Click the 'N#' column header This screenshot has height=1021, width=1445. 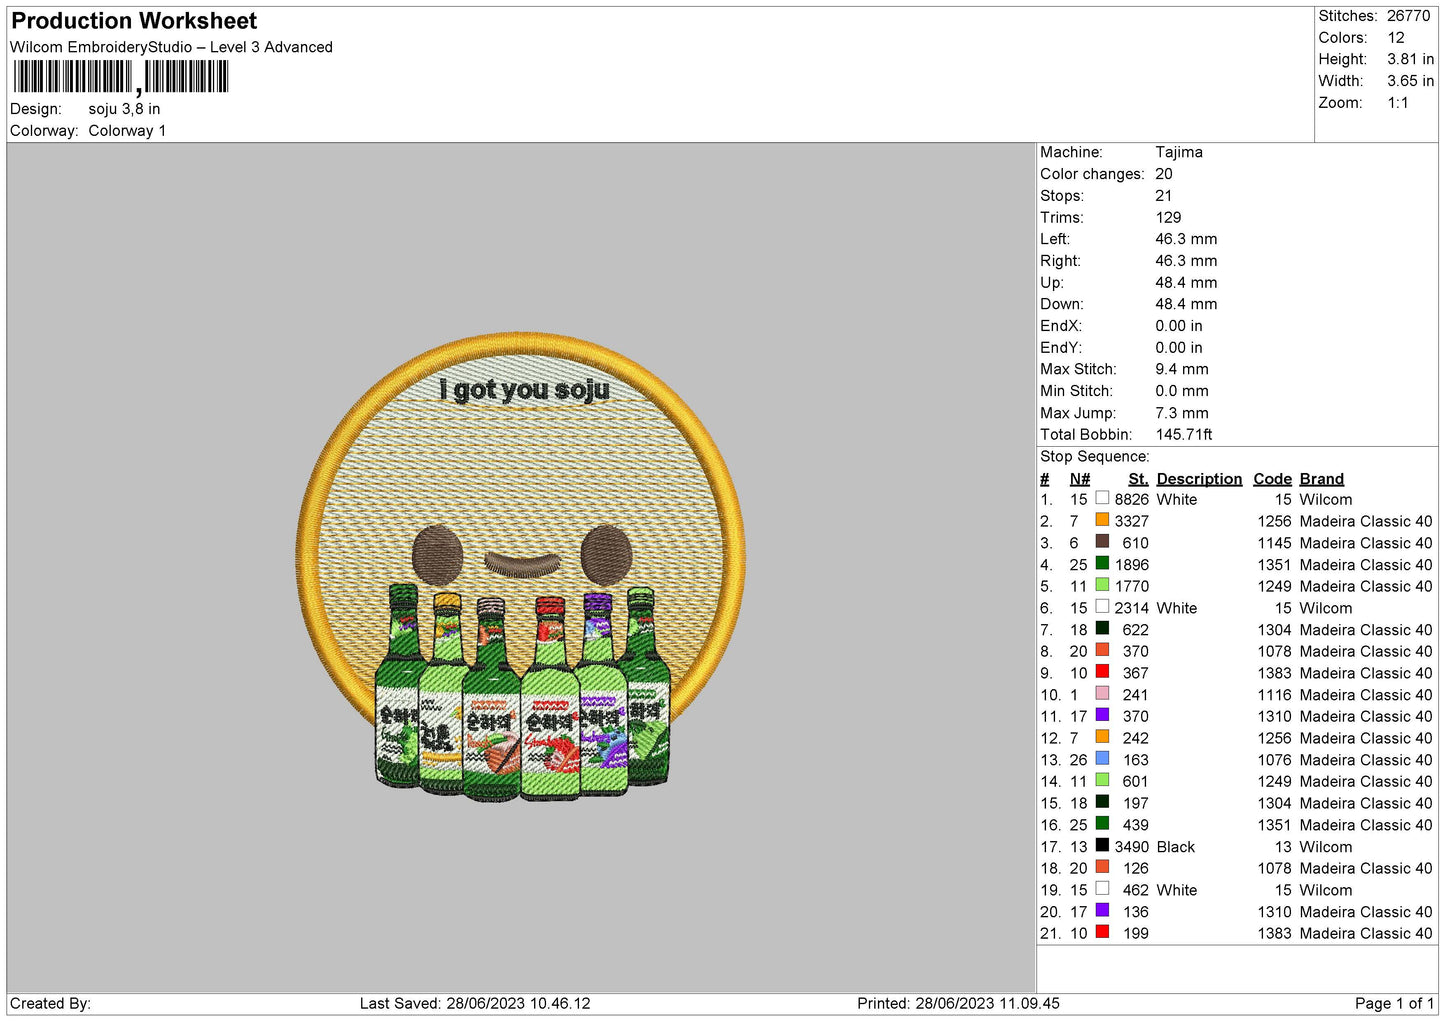(1080, 479)
